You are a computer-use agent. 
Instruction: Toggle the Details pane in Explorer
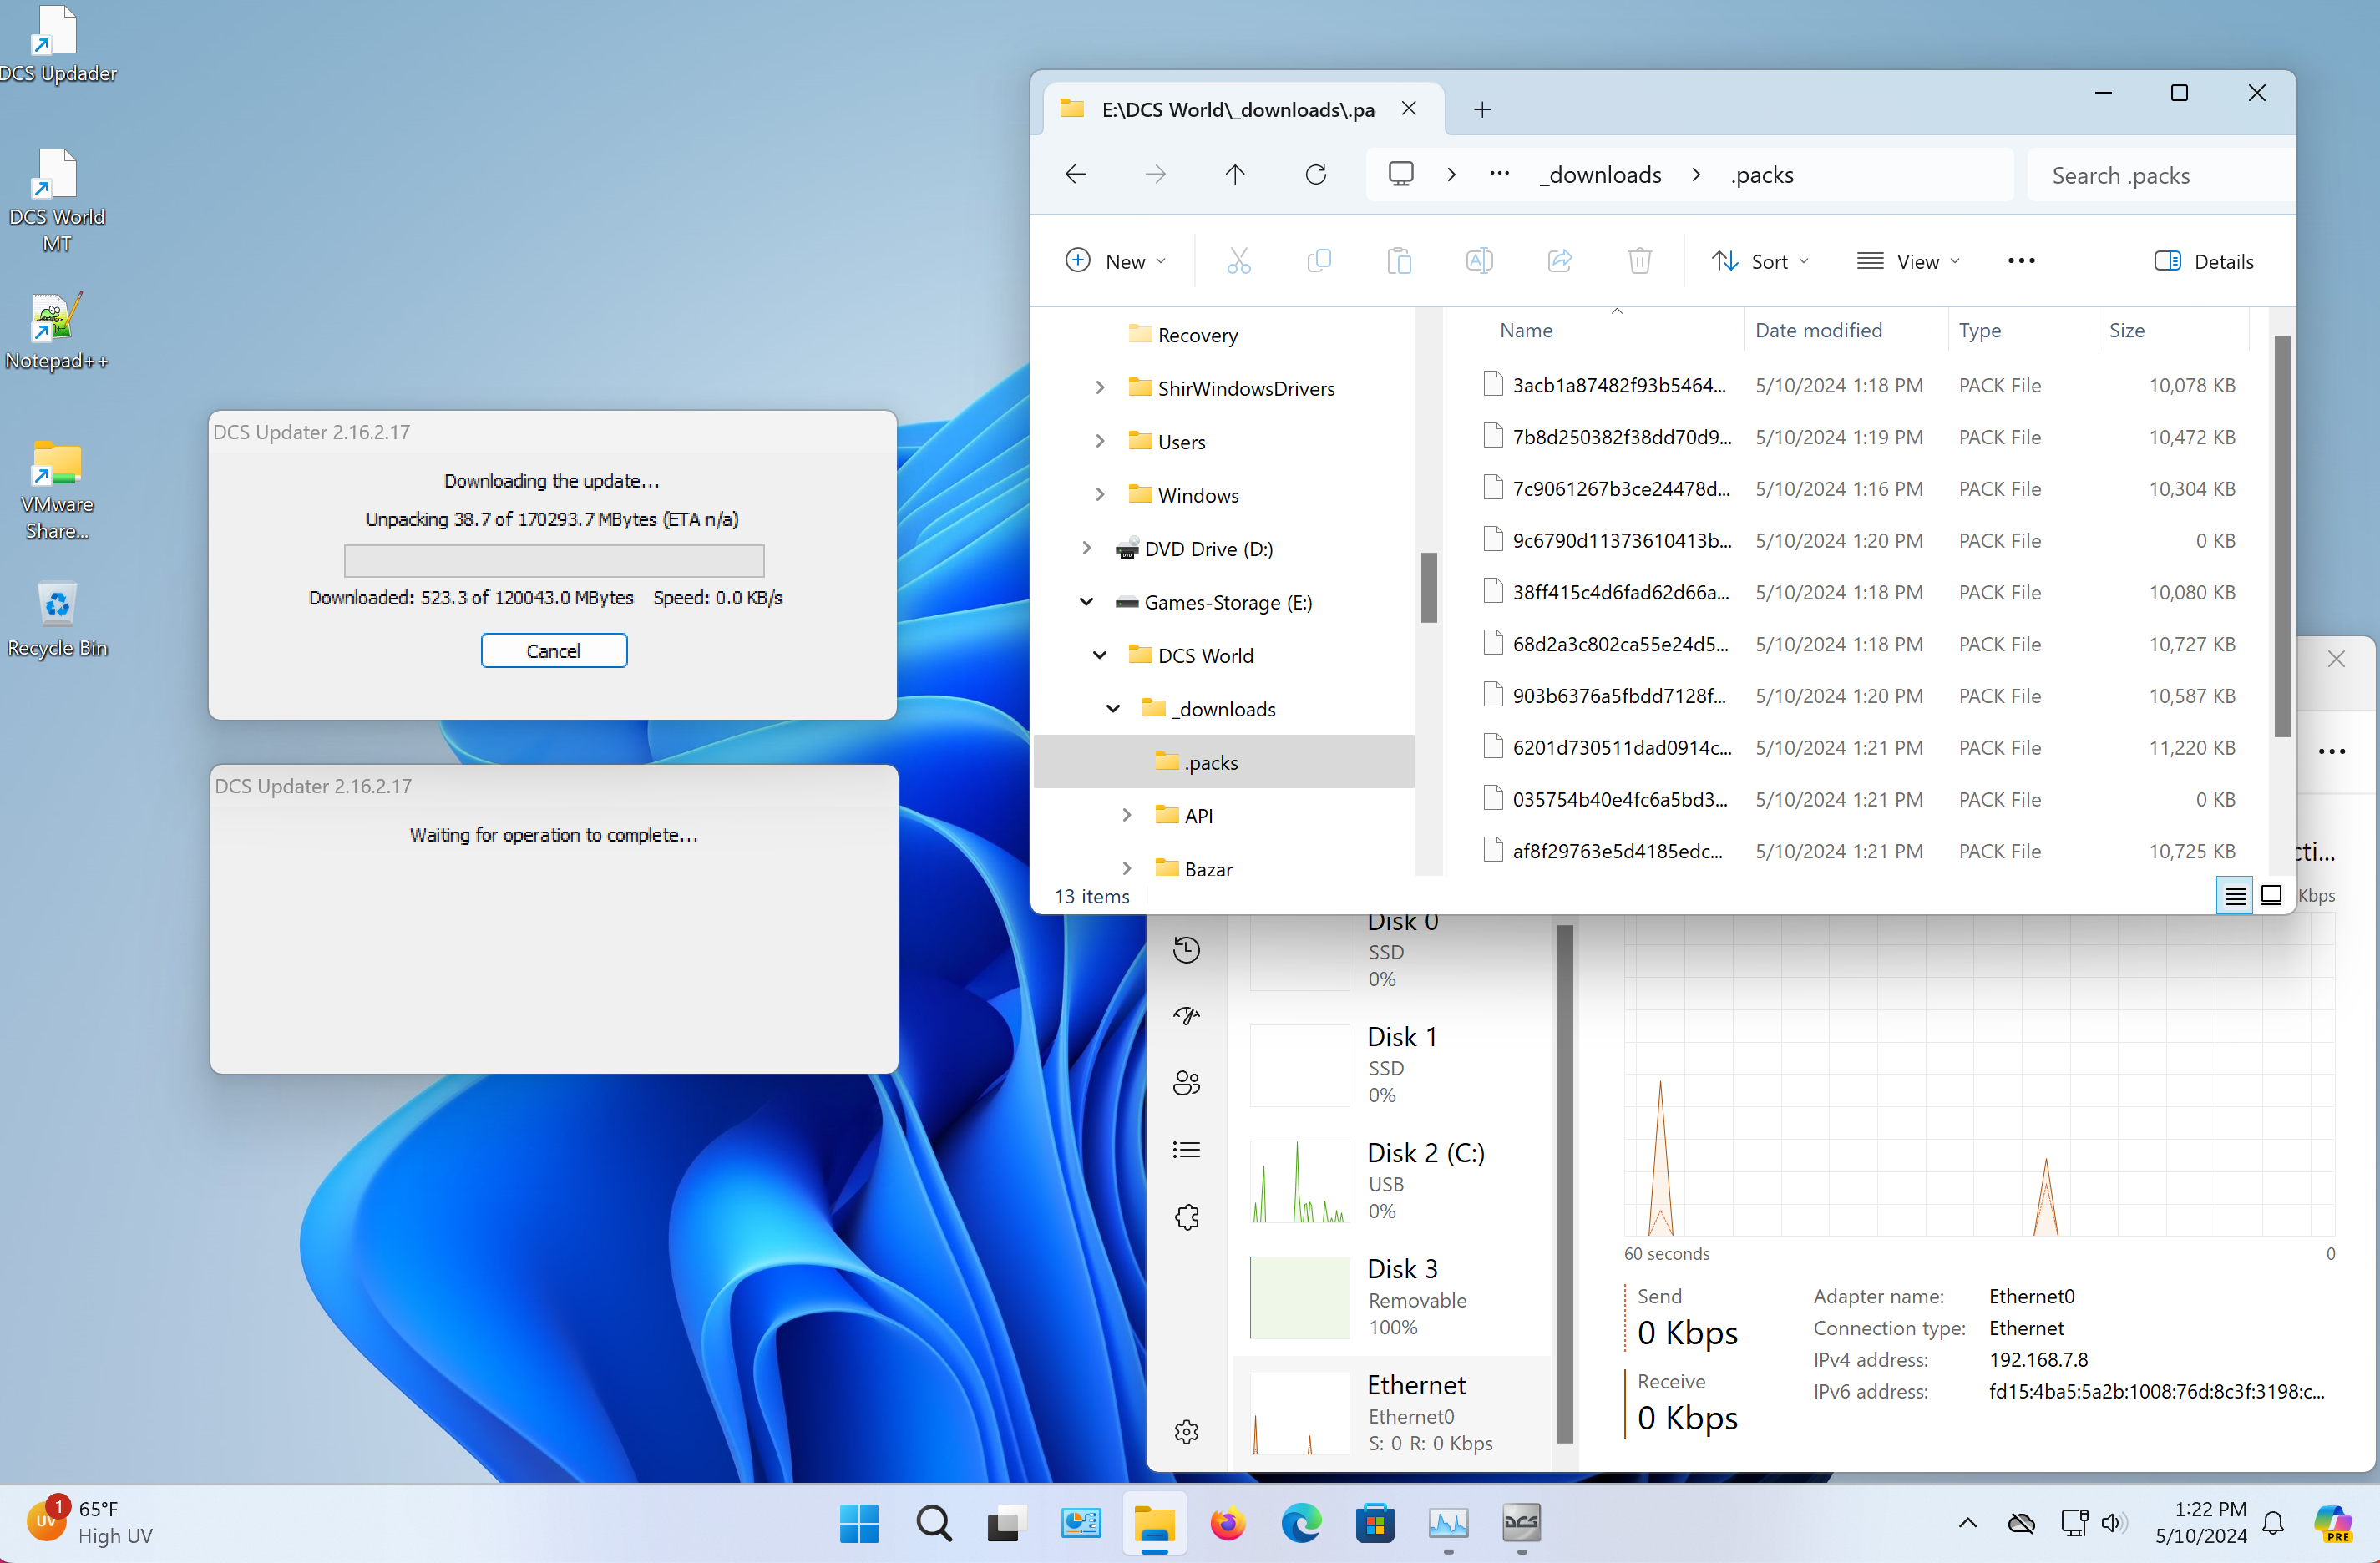(x=2204, y=261)
